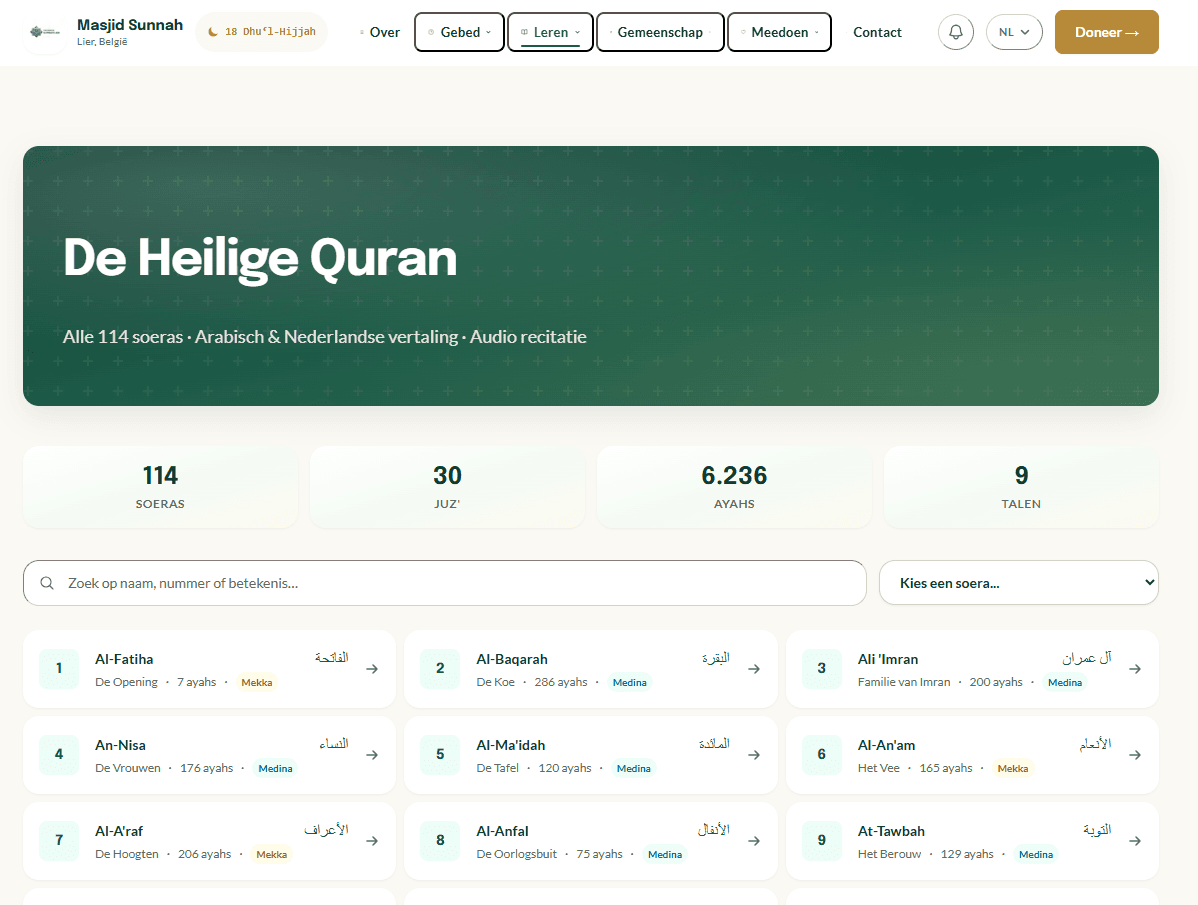Click the number 5 badge for Al-Ma'idah

click(x=440, y=754)
